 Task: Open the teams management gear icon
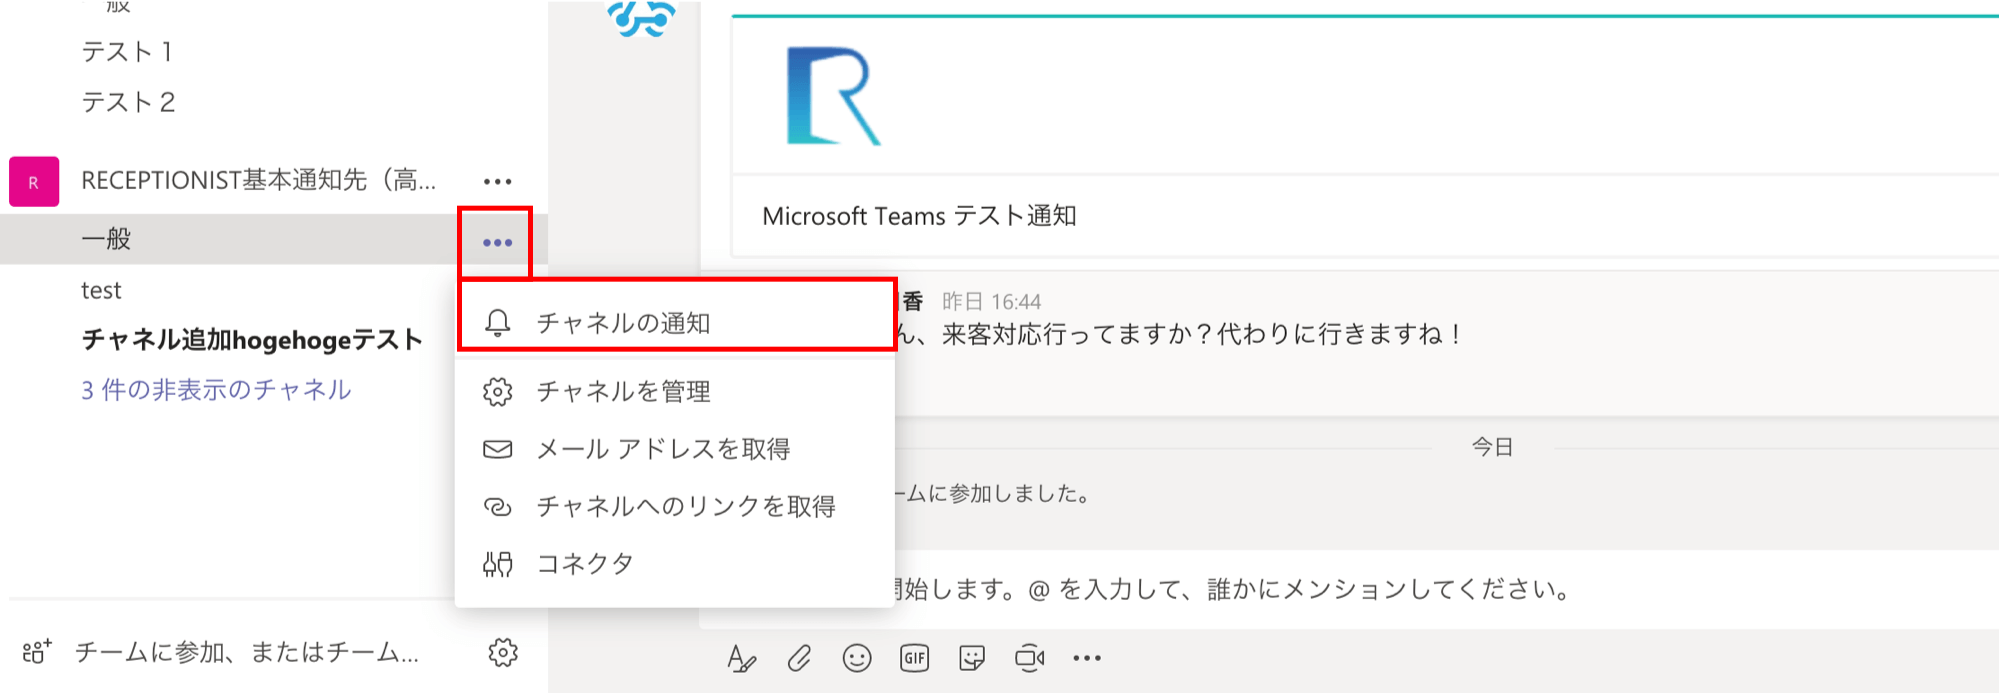coord(503,653)
